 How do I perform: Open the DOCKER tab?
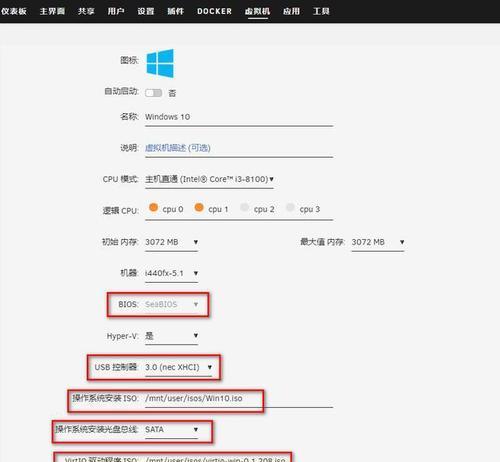[x=214, y=11]
